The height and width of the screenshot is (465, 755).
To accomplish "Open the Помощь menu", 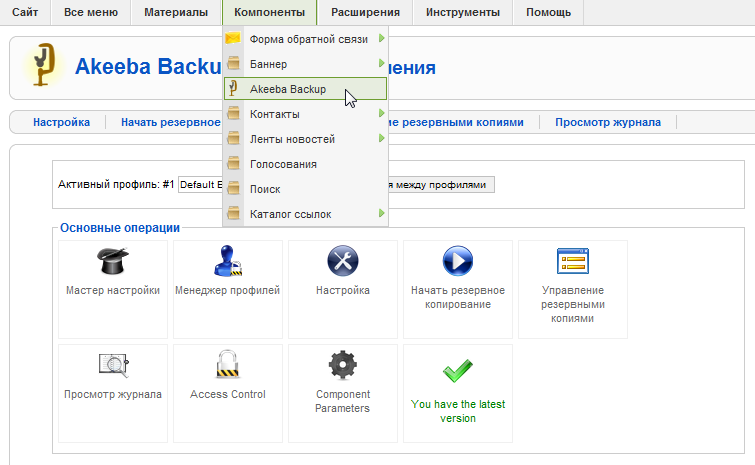I will pos(548,12).
